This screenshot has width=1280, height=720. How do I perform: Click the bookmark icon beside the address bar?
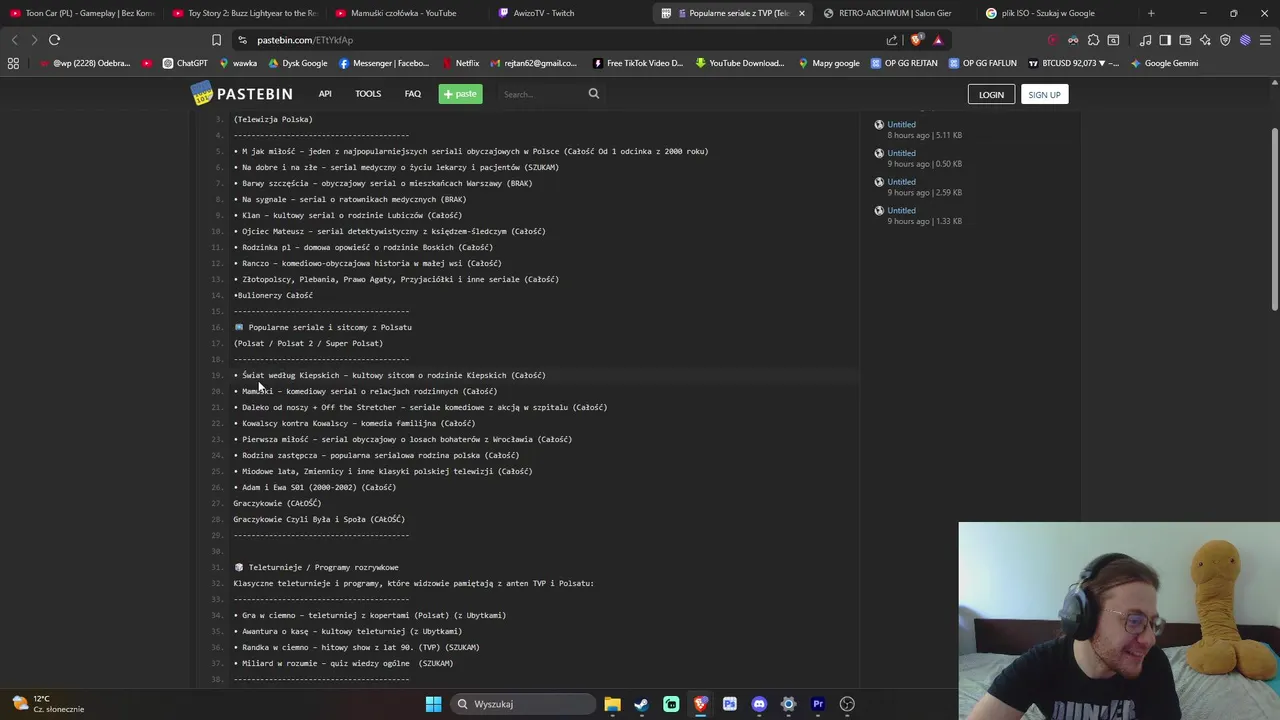216,40
